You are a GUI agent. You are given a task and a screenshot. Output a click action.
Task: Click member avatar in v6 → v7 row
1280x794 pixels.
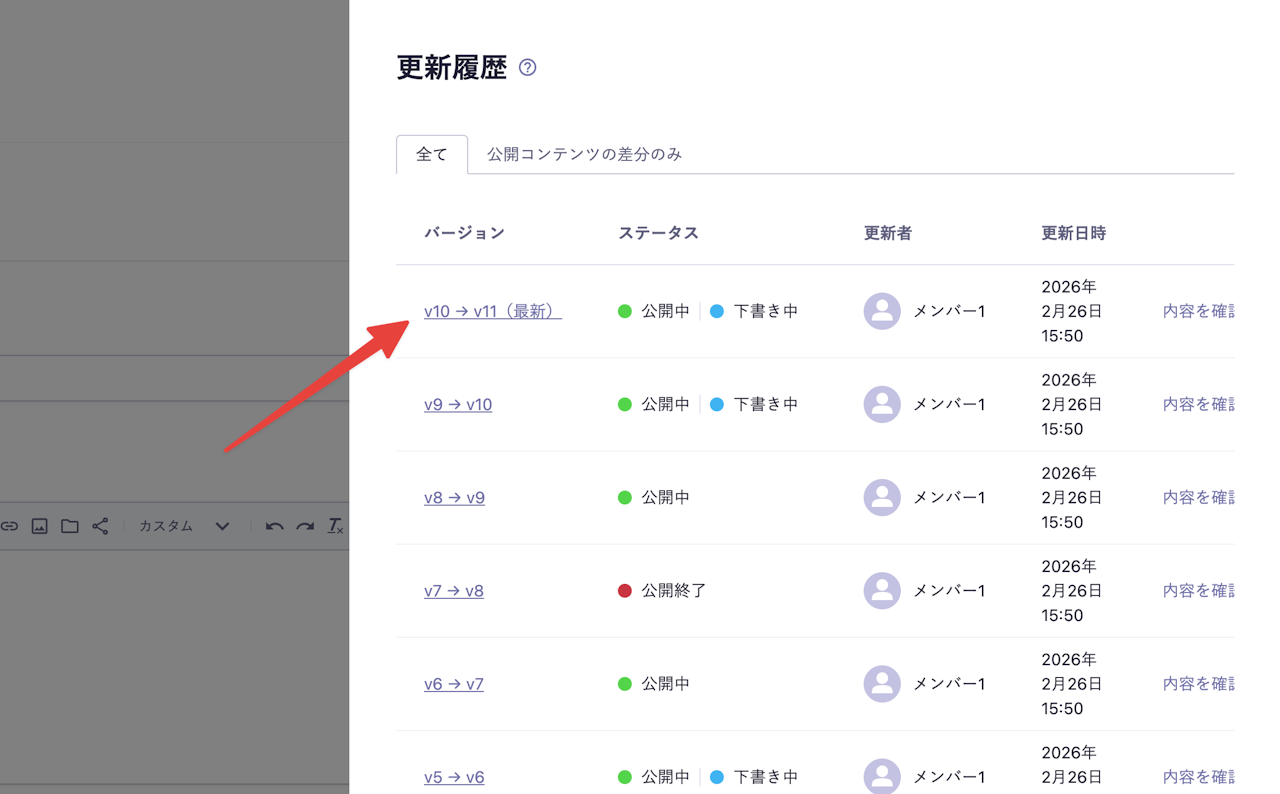tap(882, 684)
